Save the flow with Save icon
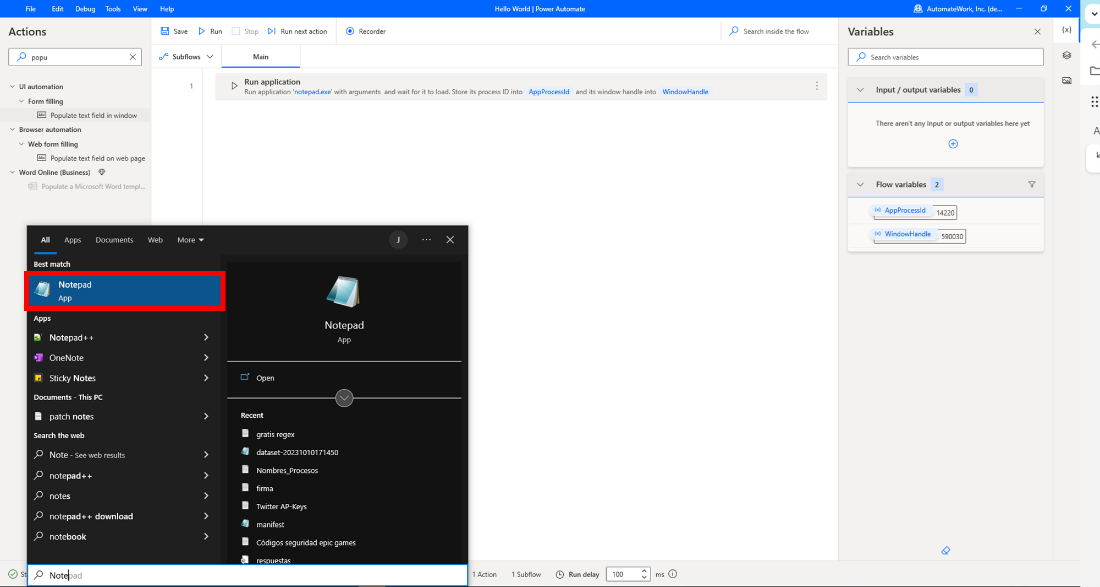This screenshot has width=1100, height=587. click(165, 32)
